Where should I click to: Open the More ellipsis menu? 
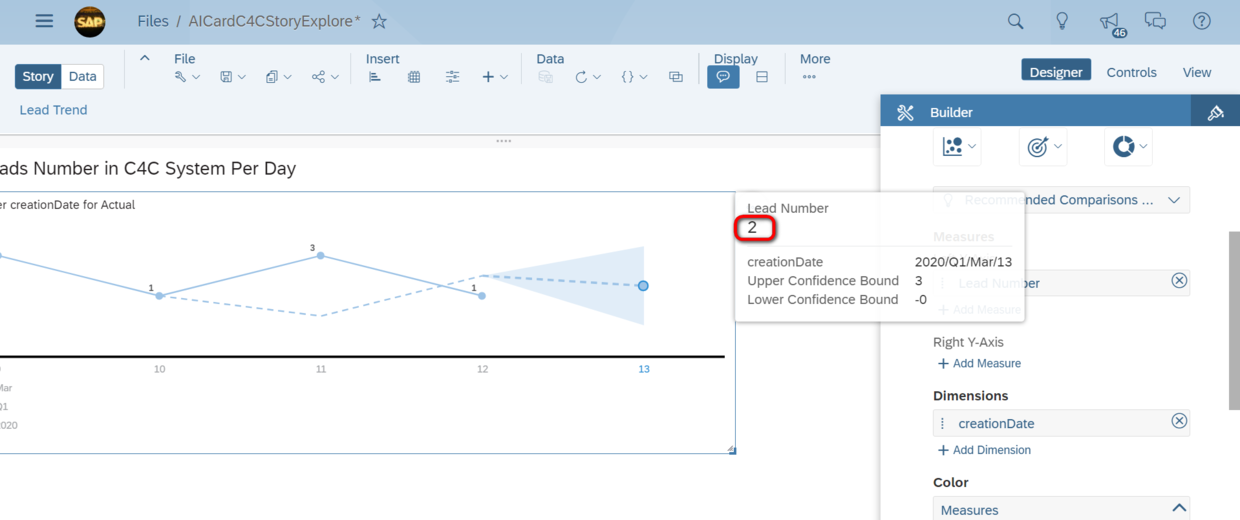(x=809, y=77)
